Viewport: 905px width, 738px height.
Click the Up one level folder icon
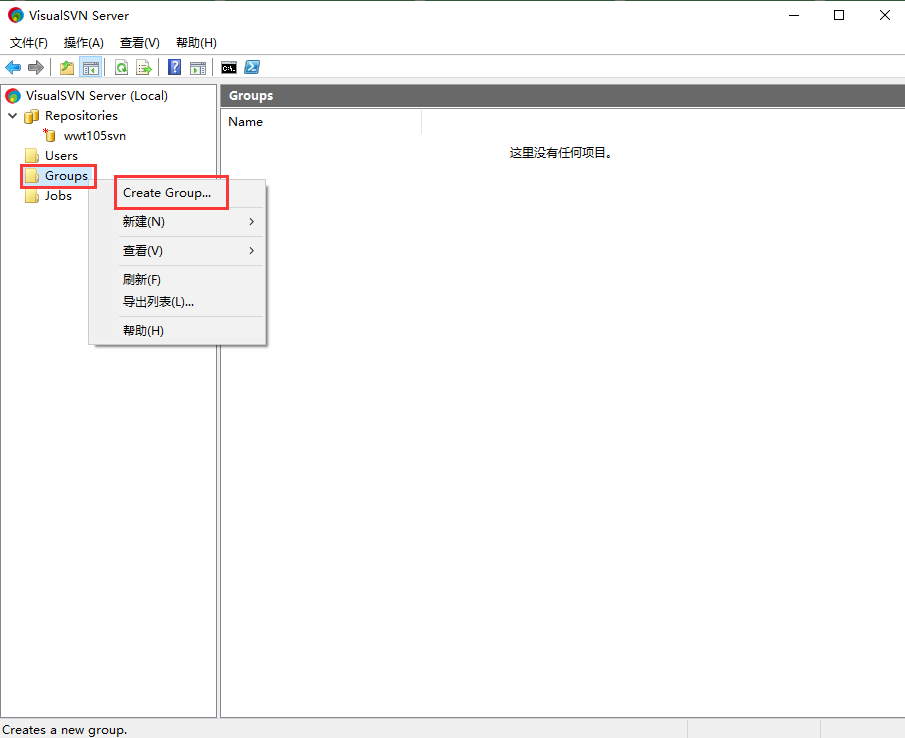pos(67,68)
